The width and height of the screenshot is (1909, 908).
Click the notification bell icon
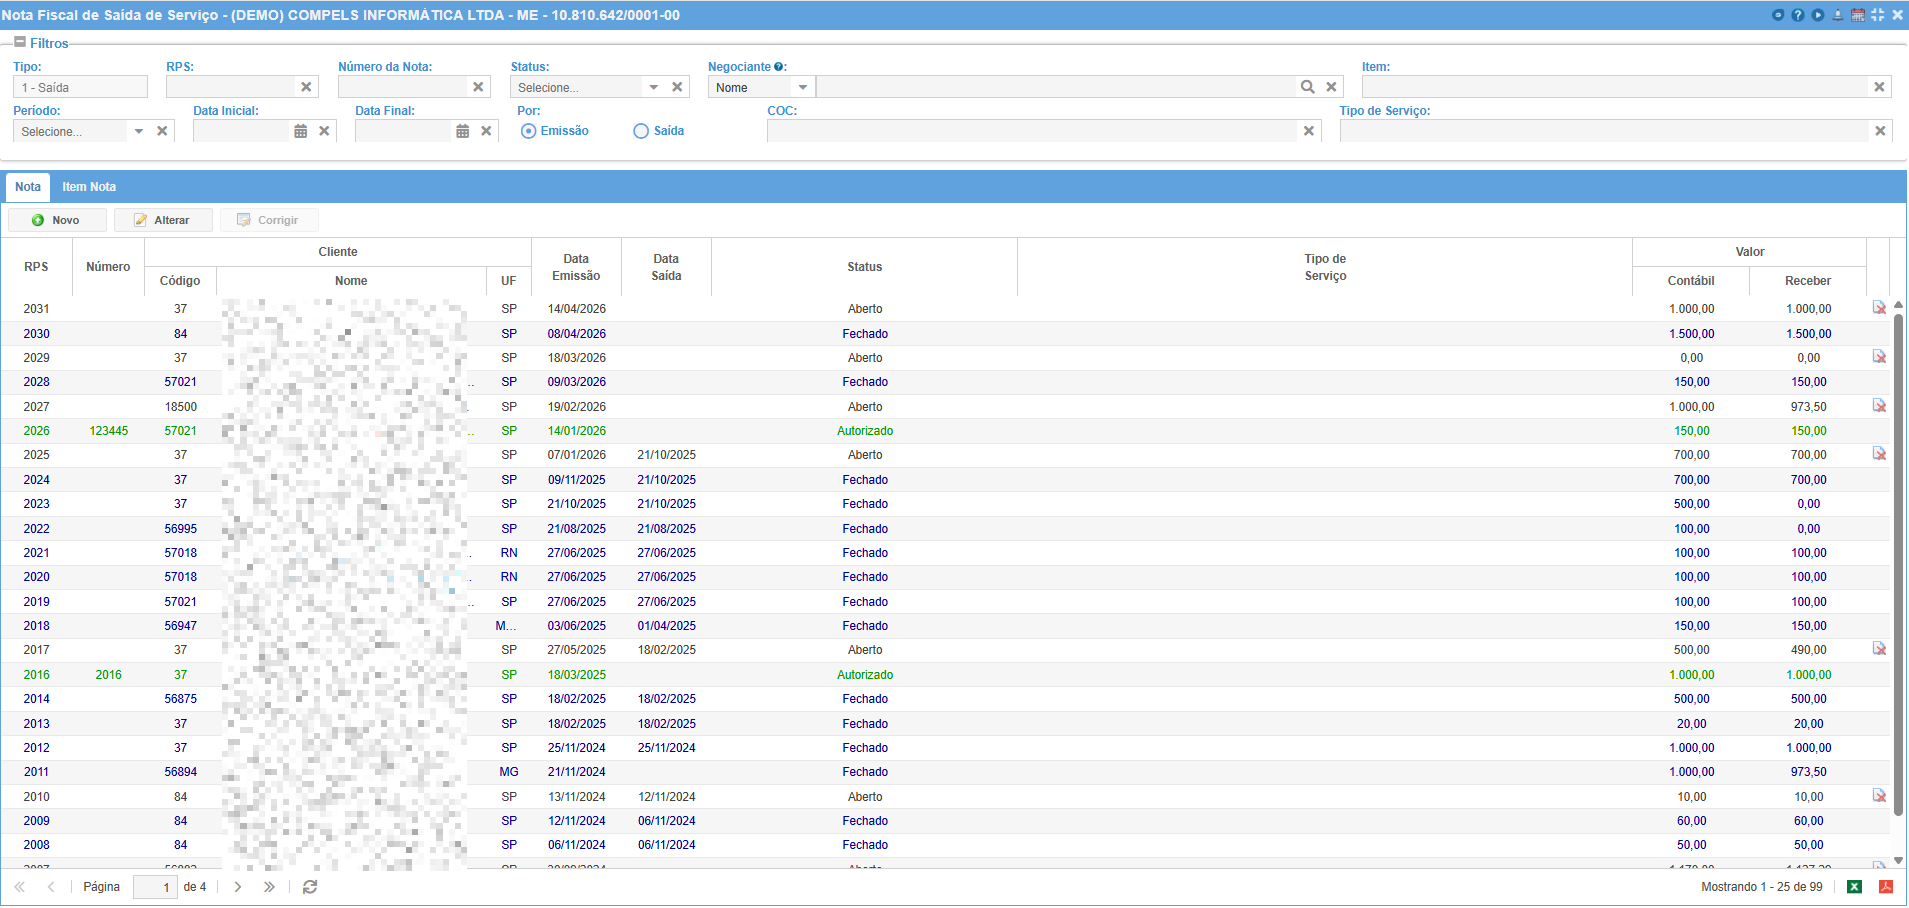click(x=1838, y=15)
